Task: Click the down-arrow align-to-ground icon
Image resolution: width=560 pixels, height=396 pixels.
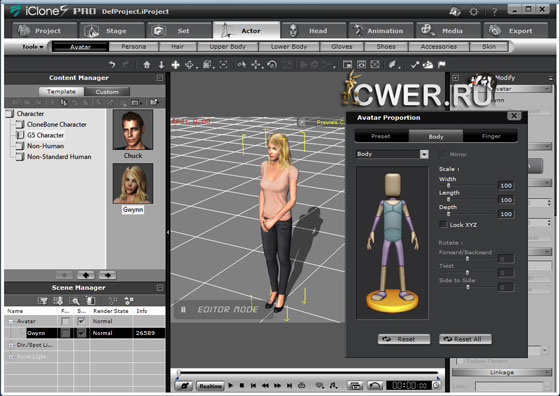Action: [x=161, y=65]
